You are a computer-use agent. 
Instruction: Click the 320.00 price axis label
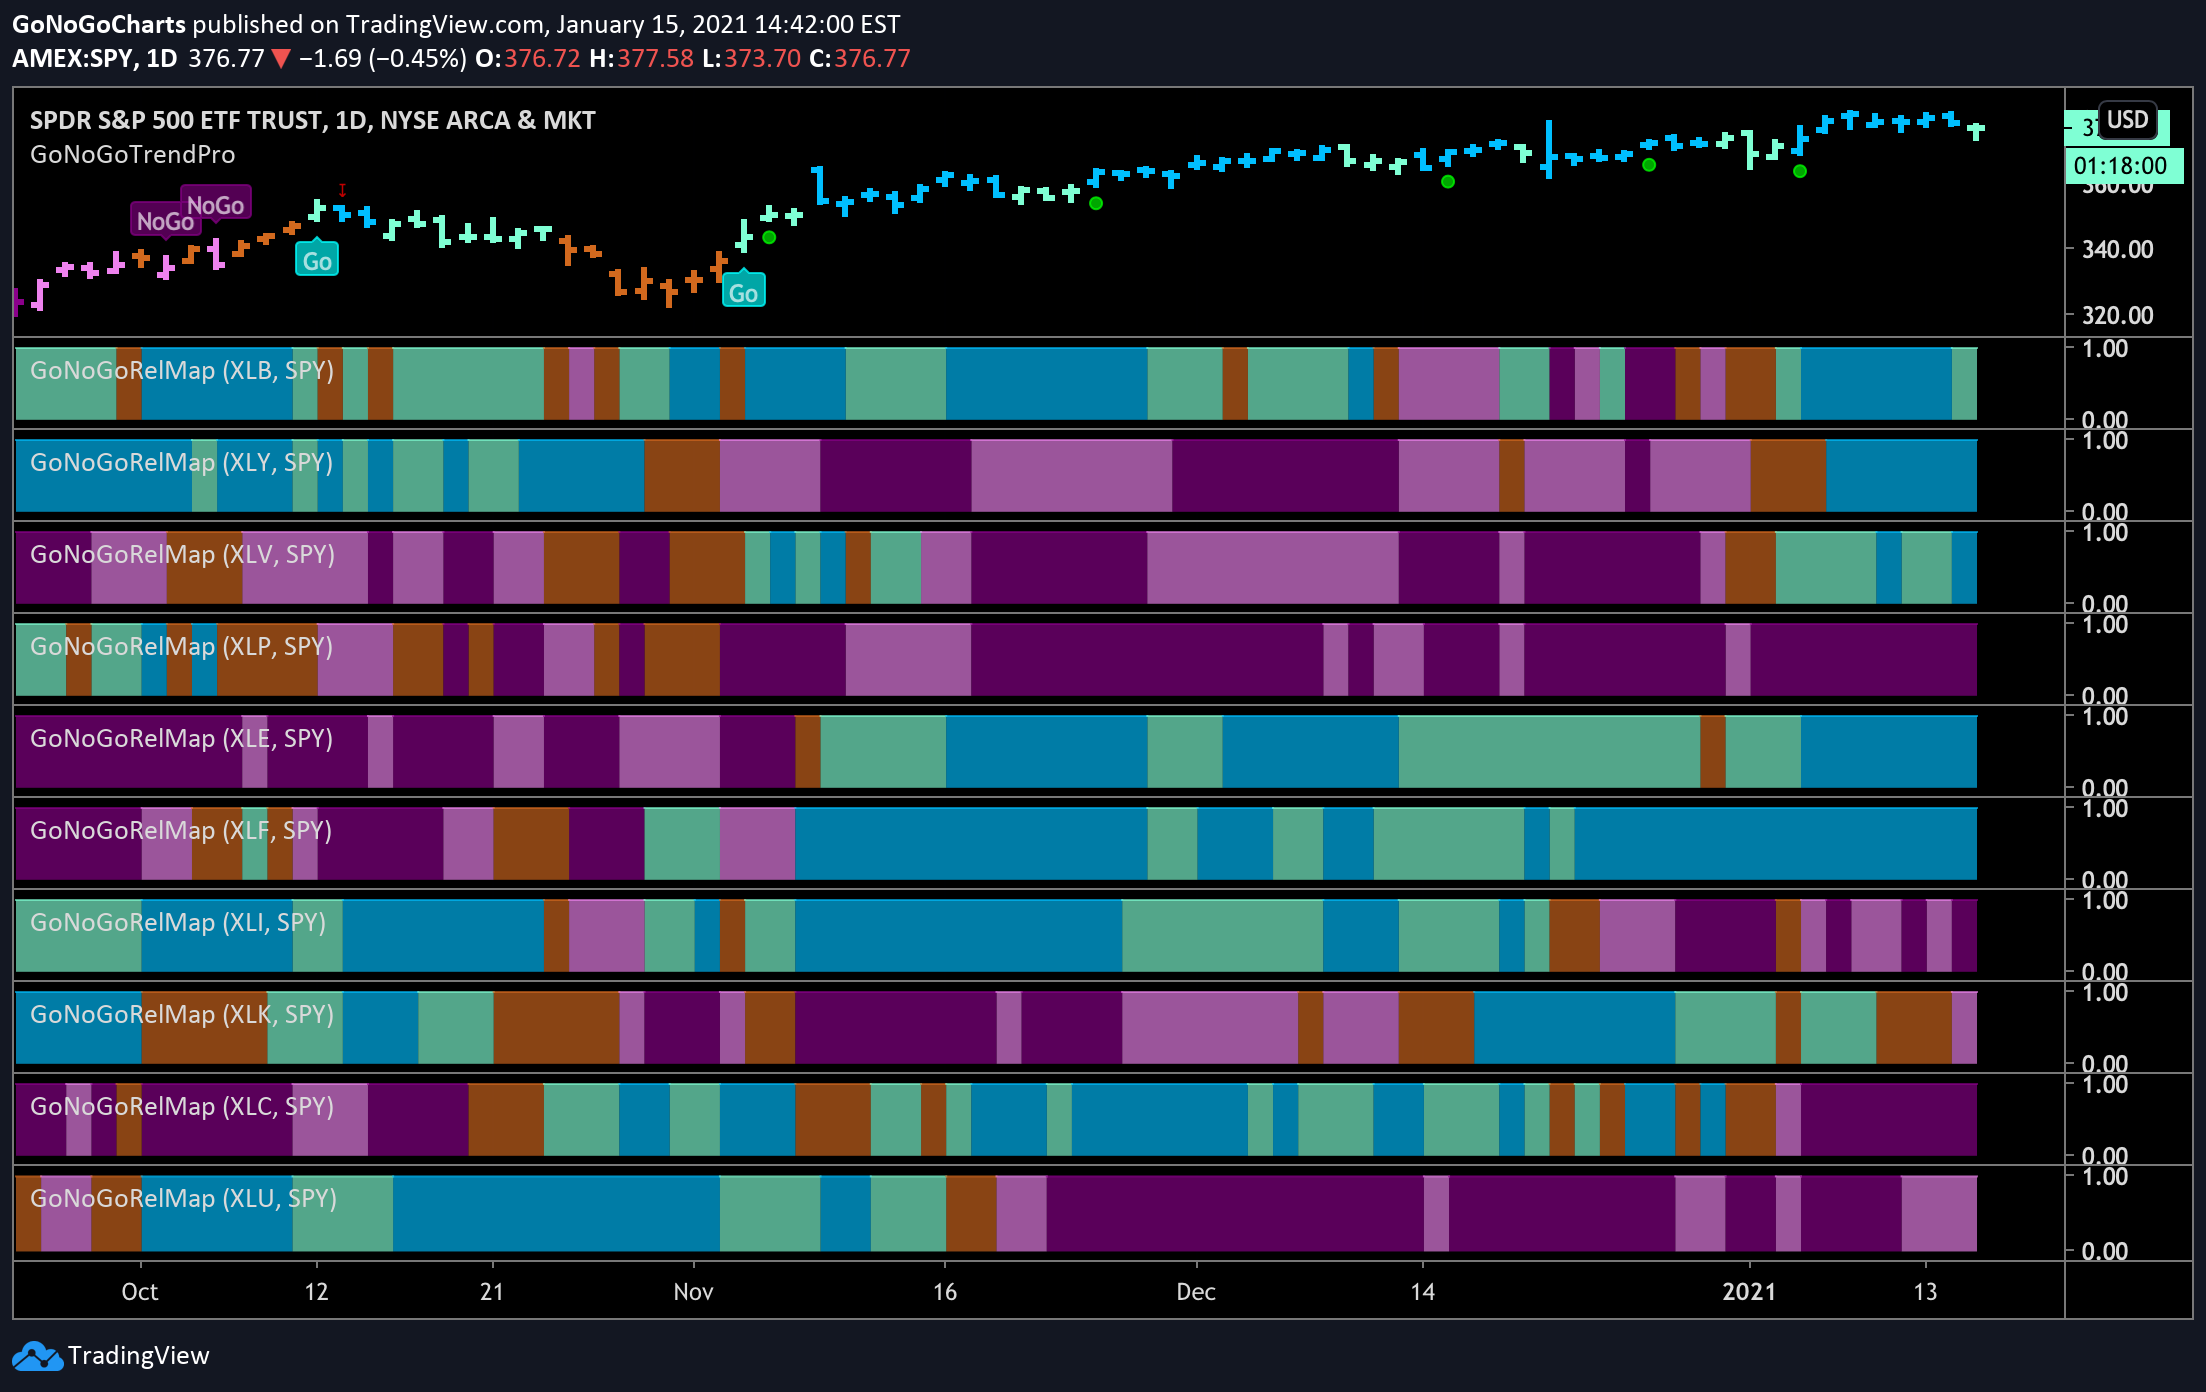(x=2117, y=315)
